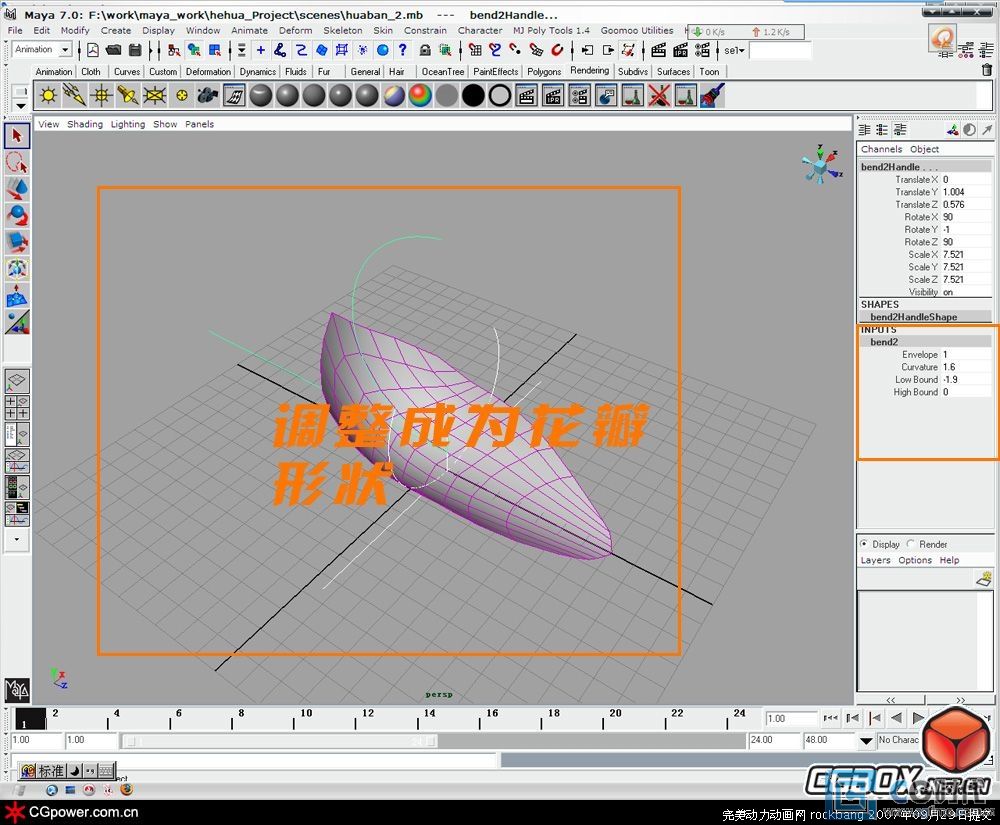
Task: Save the scene with the floppy disk icon
Action: pos(135,50)
